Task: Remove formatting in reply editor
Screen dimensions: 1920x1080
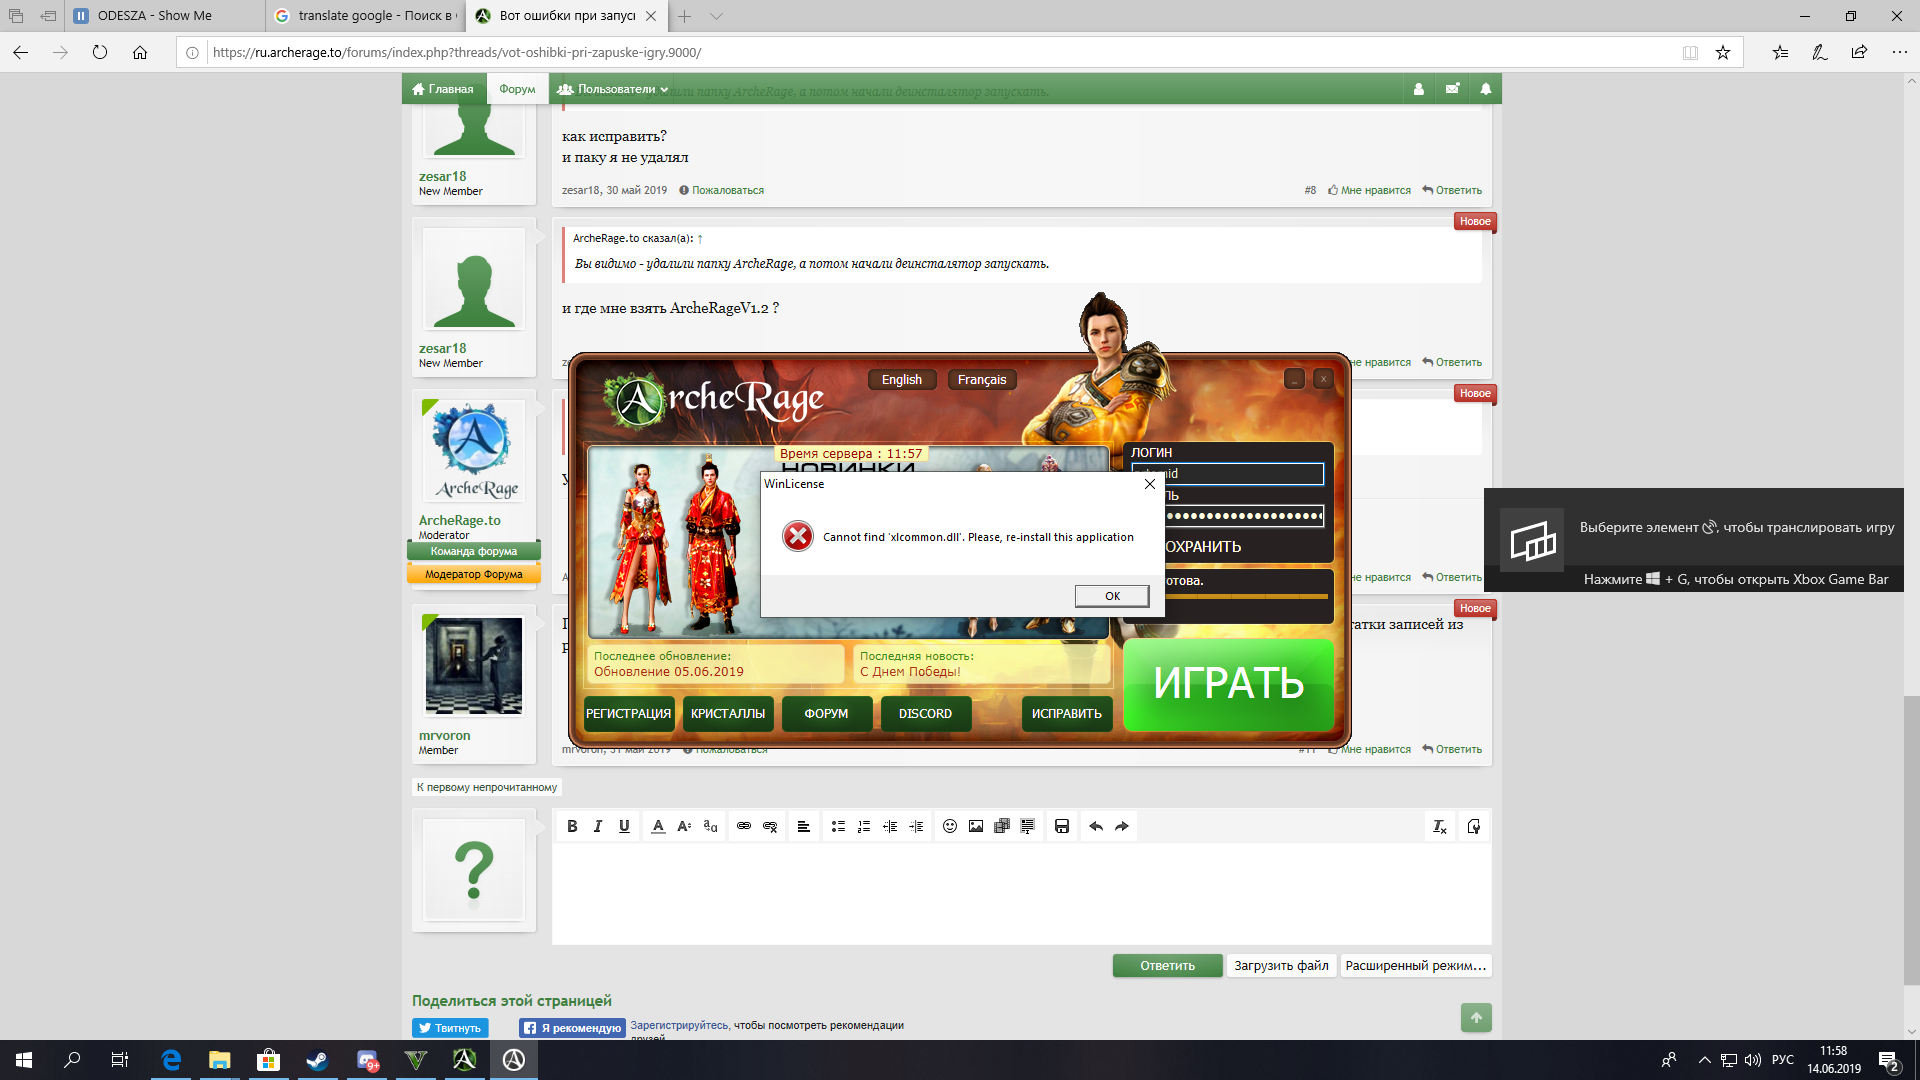Action: (1440, 826)
